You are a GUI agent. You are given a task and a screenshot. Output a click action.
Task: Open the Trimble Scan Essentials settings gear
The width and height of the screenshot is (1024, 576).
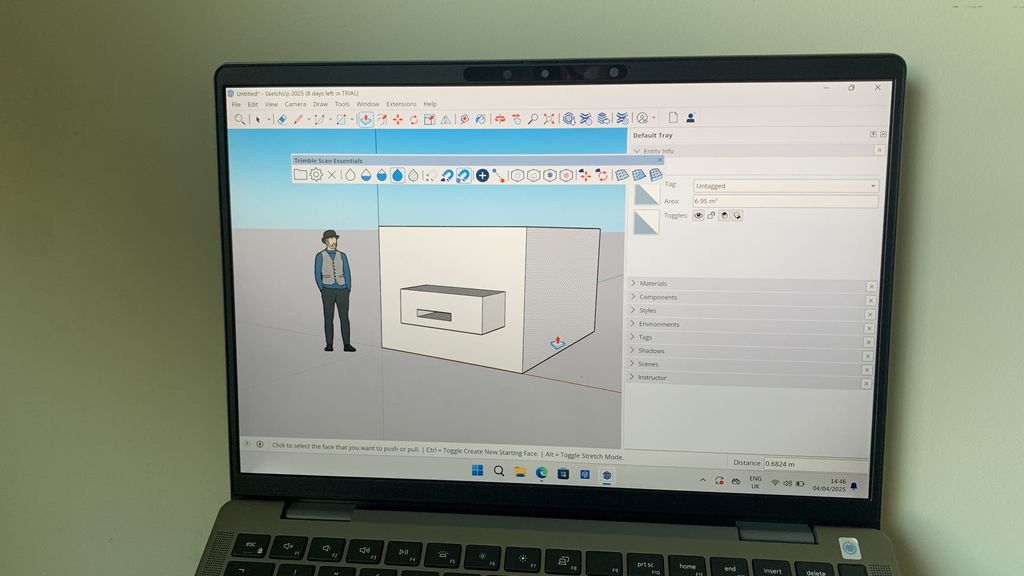tap(314, 176)
